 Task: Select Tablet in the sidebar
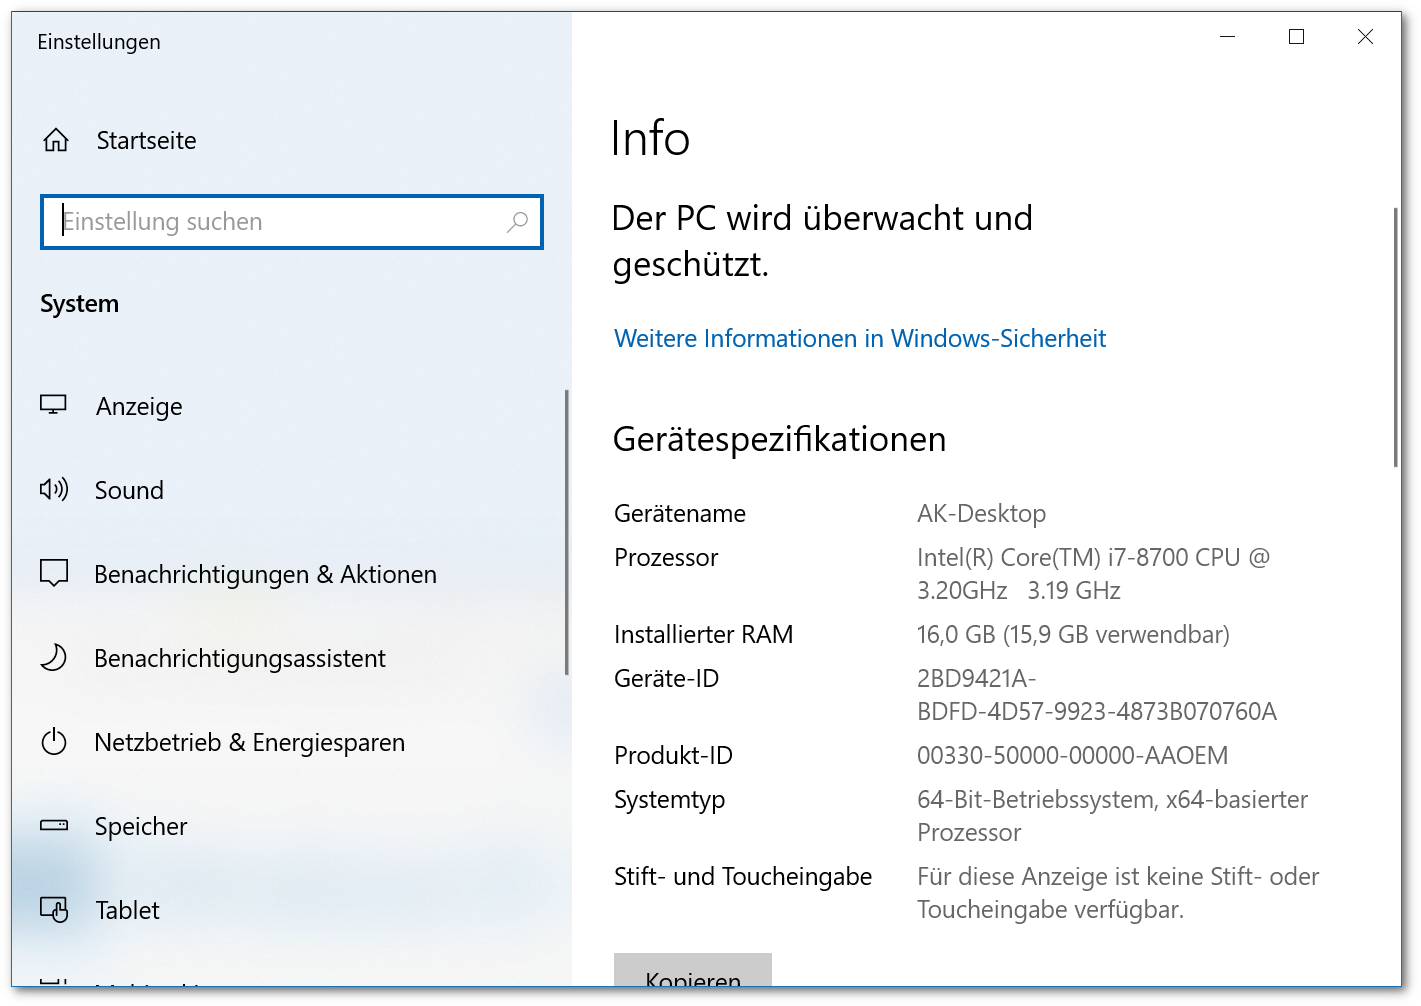pos(127,910)
